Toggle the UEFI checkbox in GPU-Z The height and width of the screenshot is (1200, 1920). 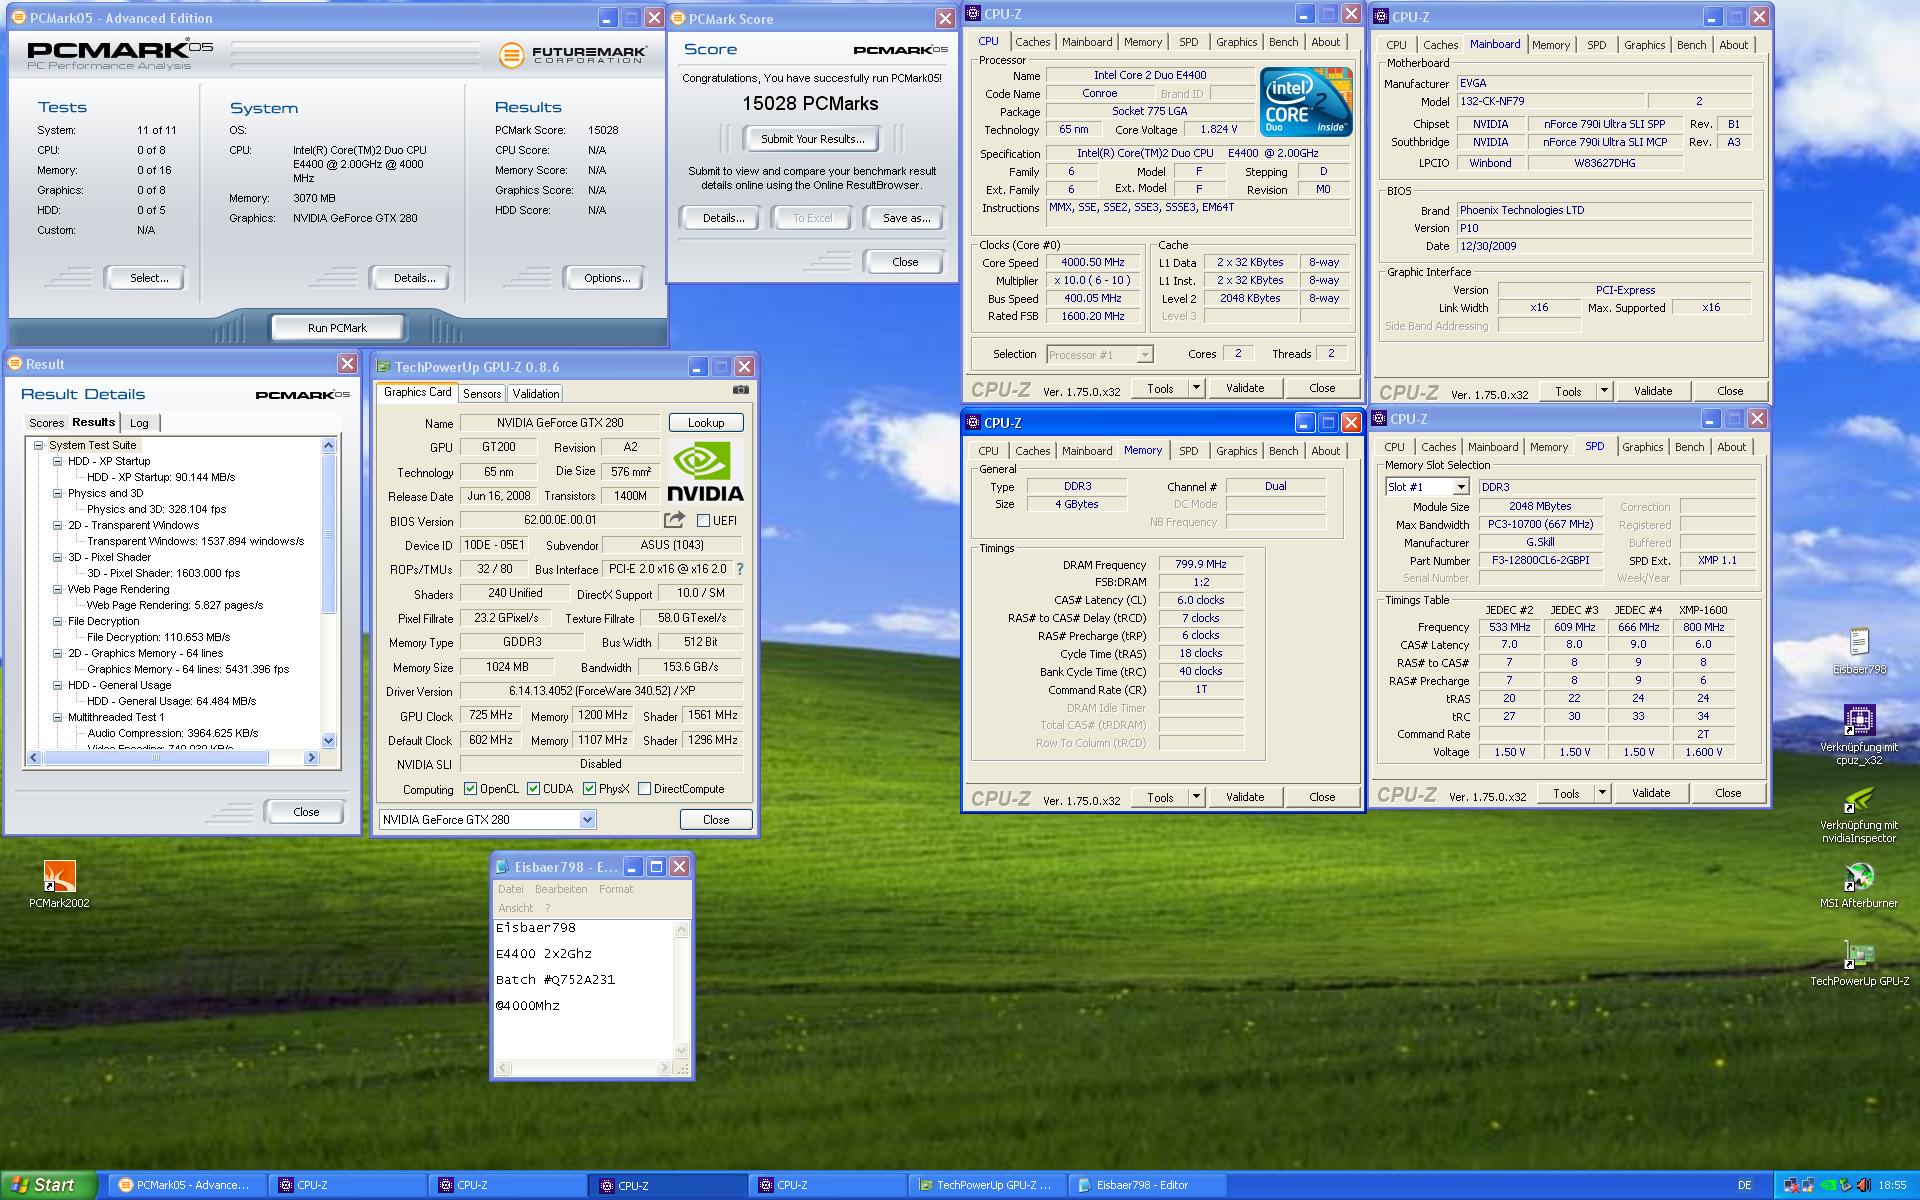point(703,521)
